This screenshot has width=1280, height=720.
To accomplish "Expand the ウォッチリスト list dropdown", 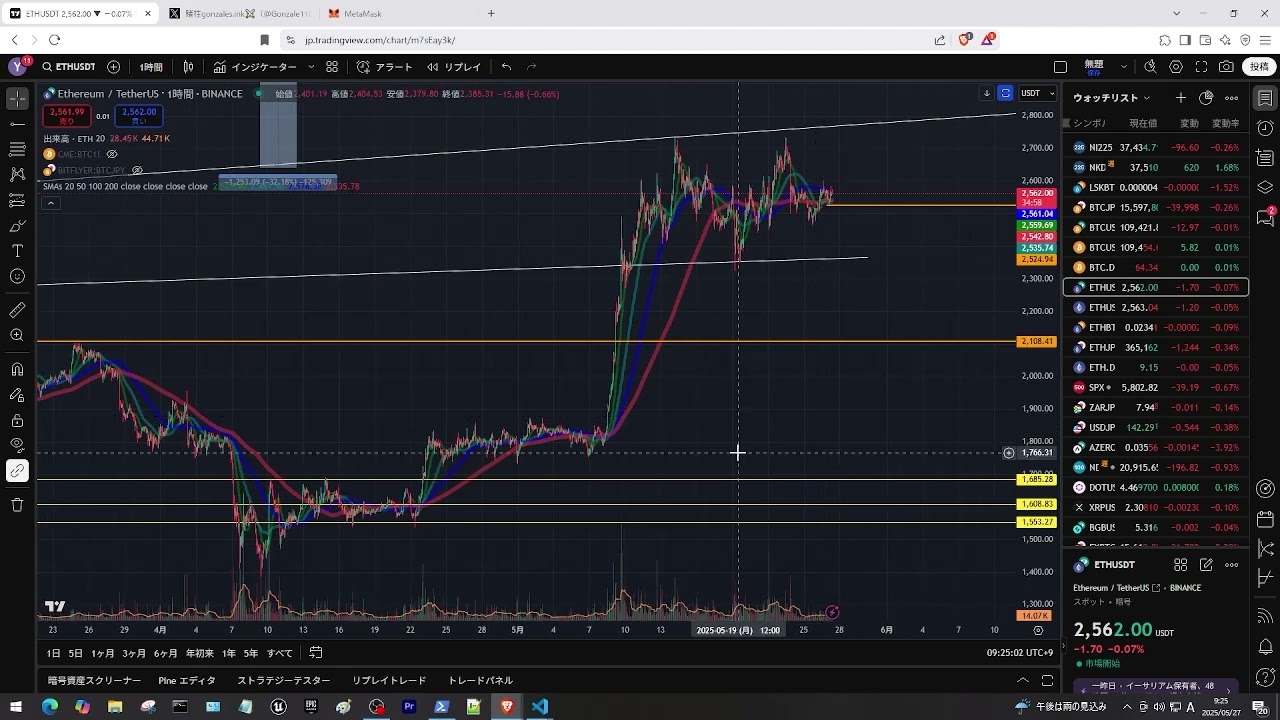I will 1112,98.
